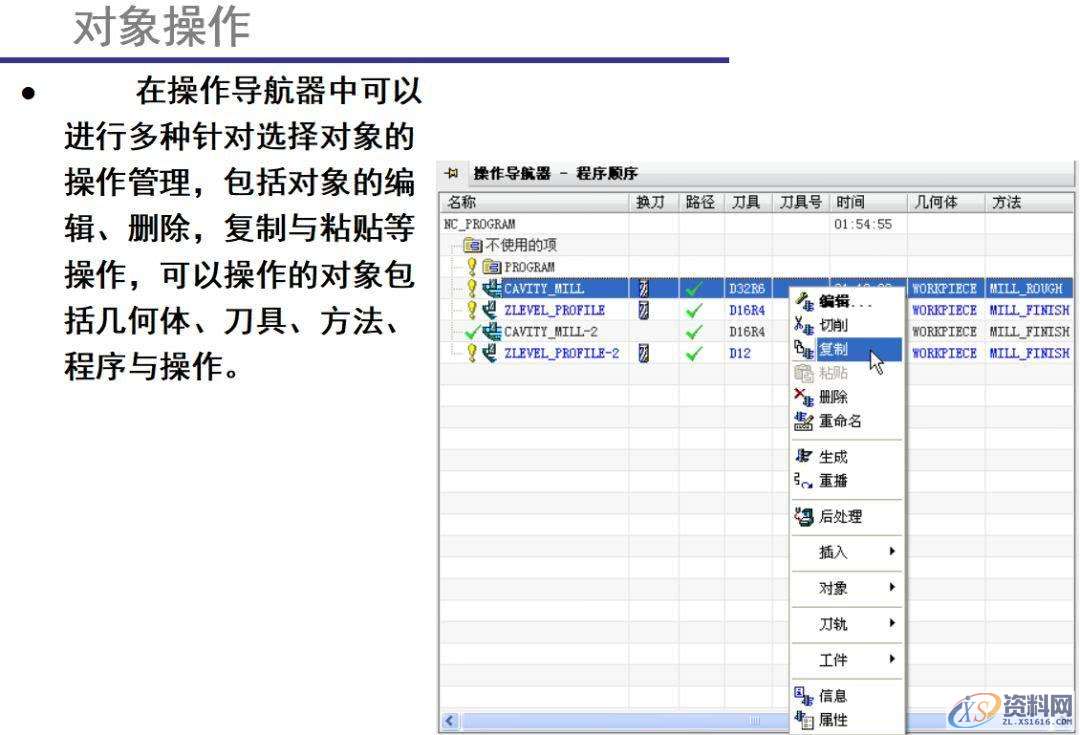1080x735 pixels.
Task: Open the 对象 (Object) submenu arrow
Action: (892, 588)
